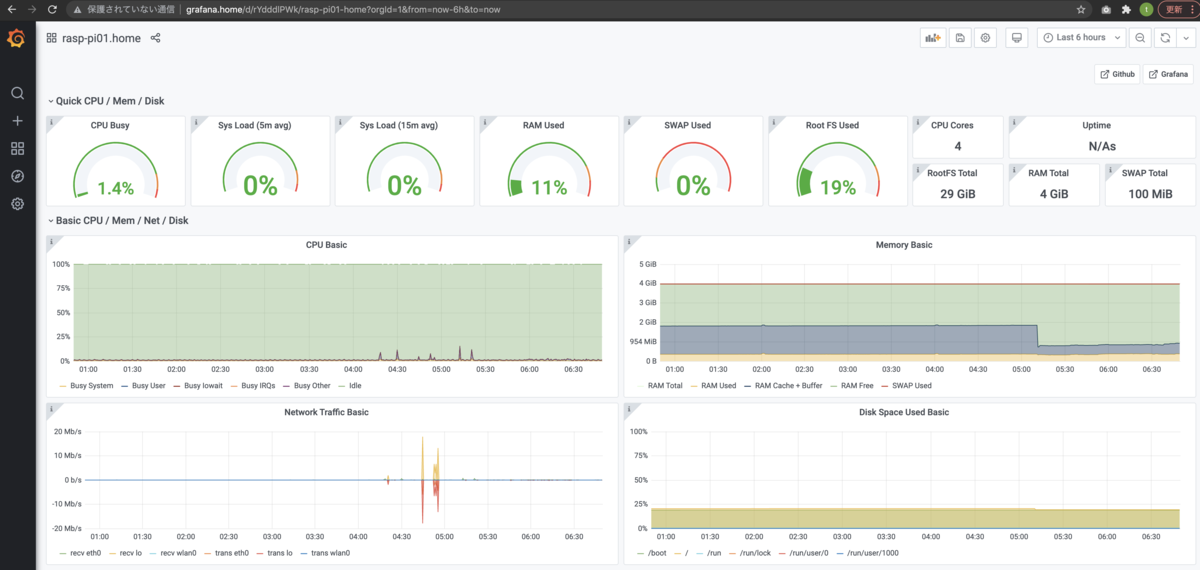The width and height of the screenshot is (1200, 570).
Task: Open the Network Traffic Basic panel title menu
Action: click(326, 412)
